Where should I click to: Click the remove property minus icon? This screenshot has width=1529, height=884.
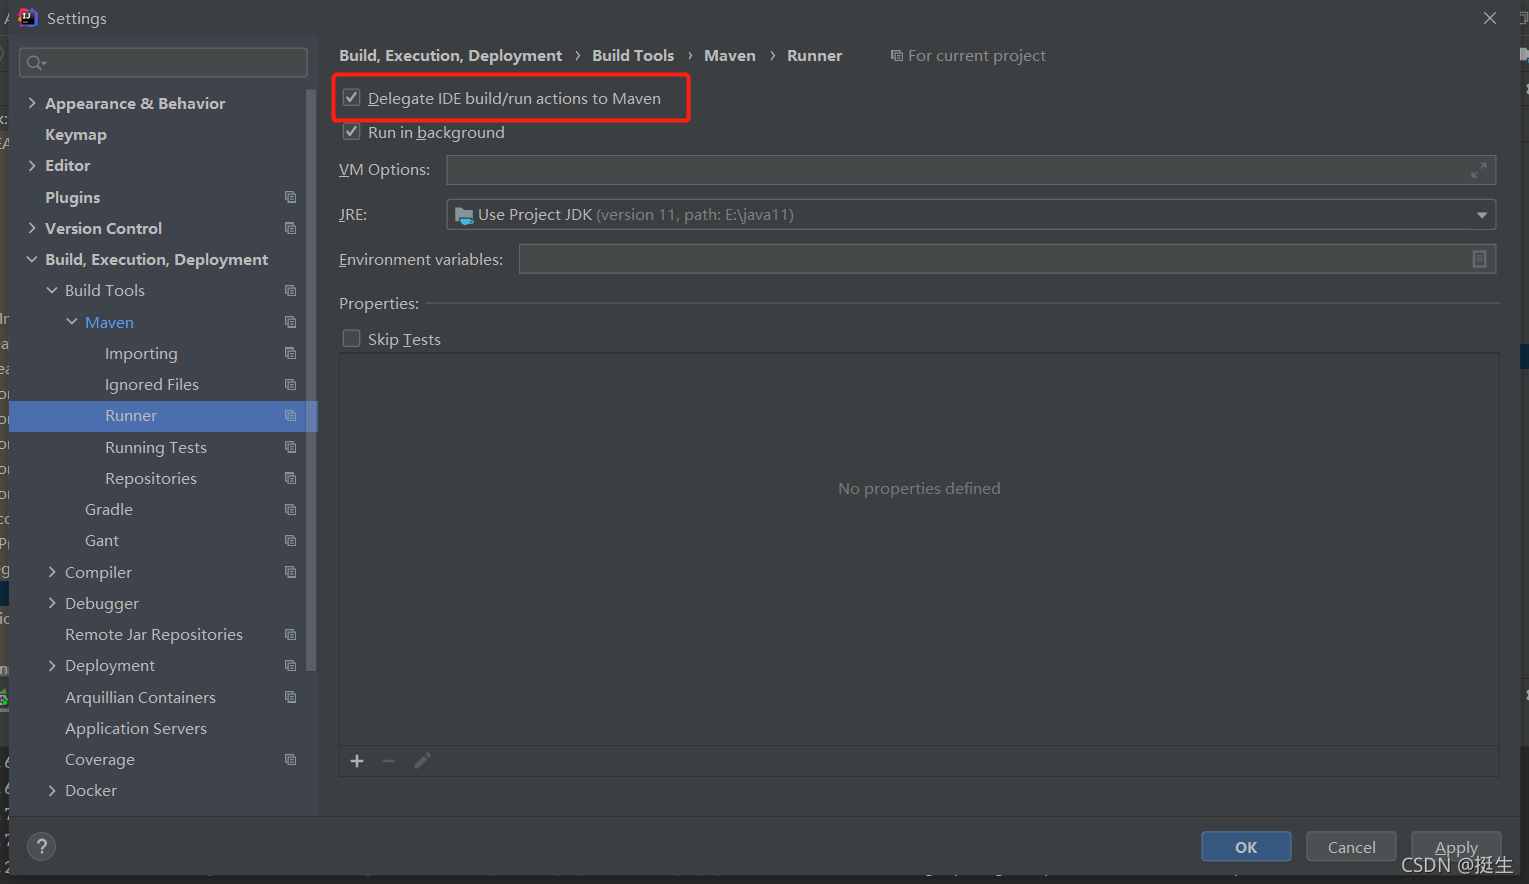389,761
